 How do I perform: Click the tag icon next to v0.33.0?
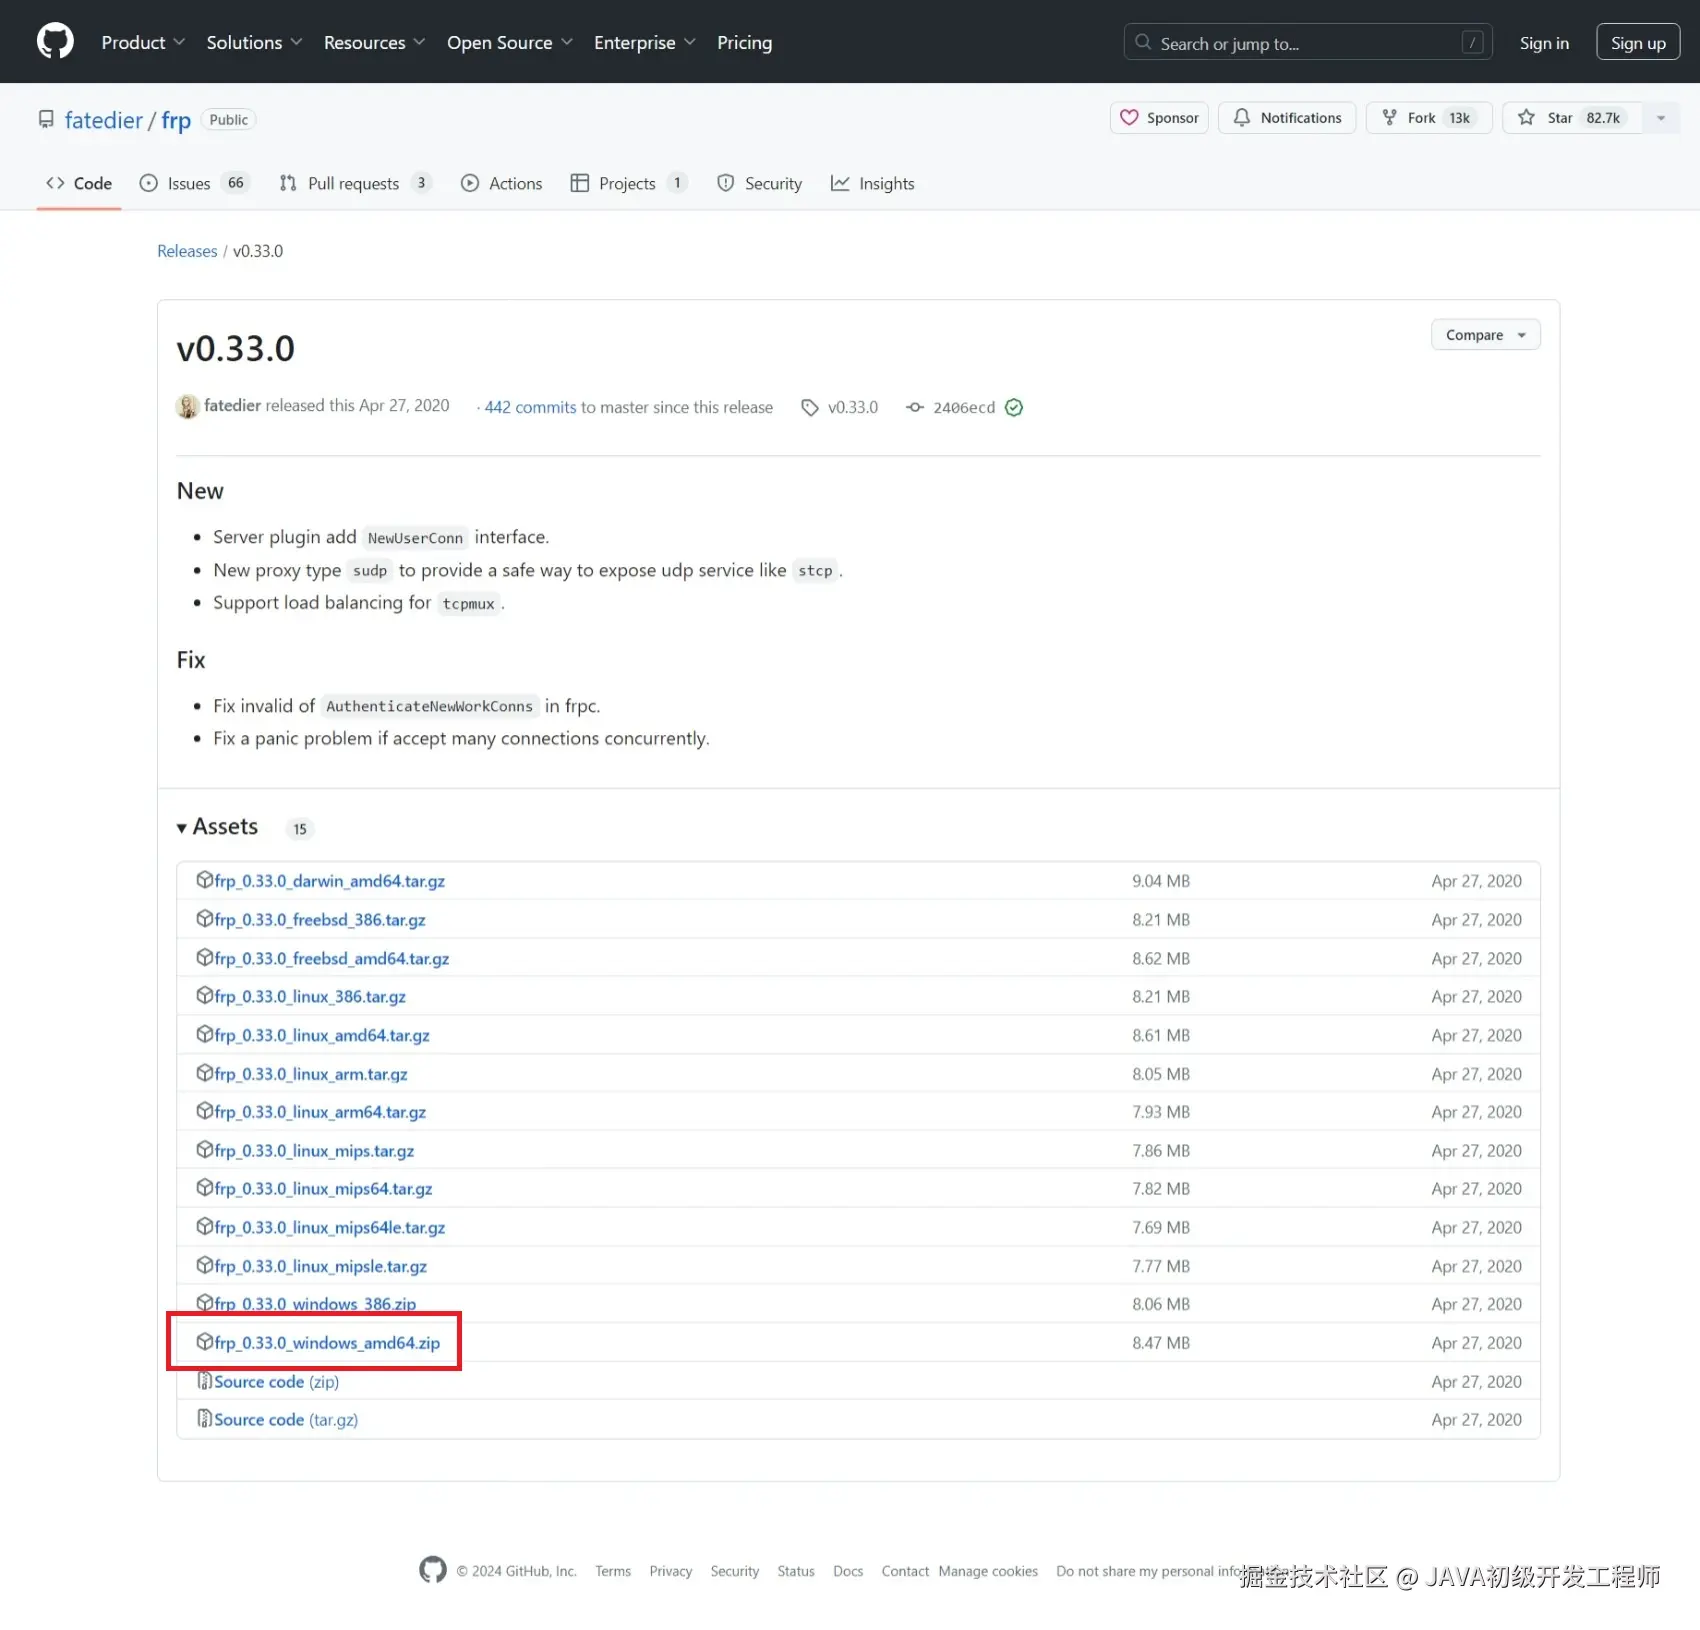[x=810, y=407]
